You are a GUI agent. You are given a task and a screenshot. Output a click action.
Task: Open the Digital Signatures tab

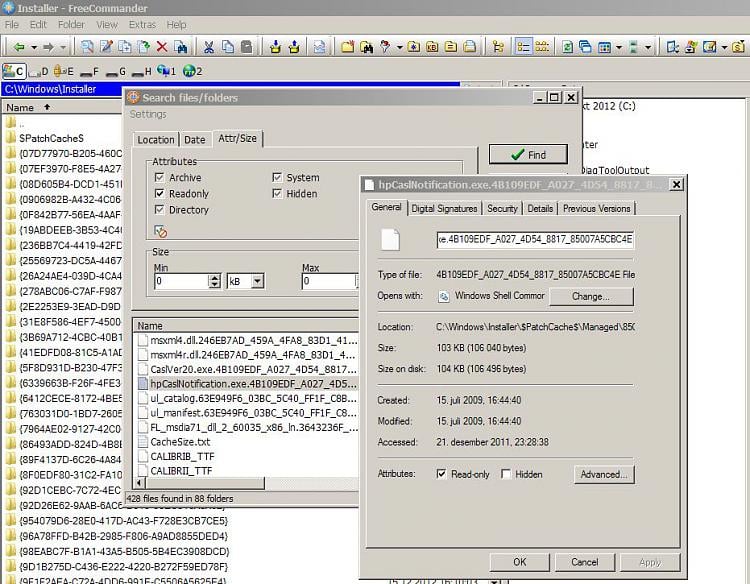[444, 209]
